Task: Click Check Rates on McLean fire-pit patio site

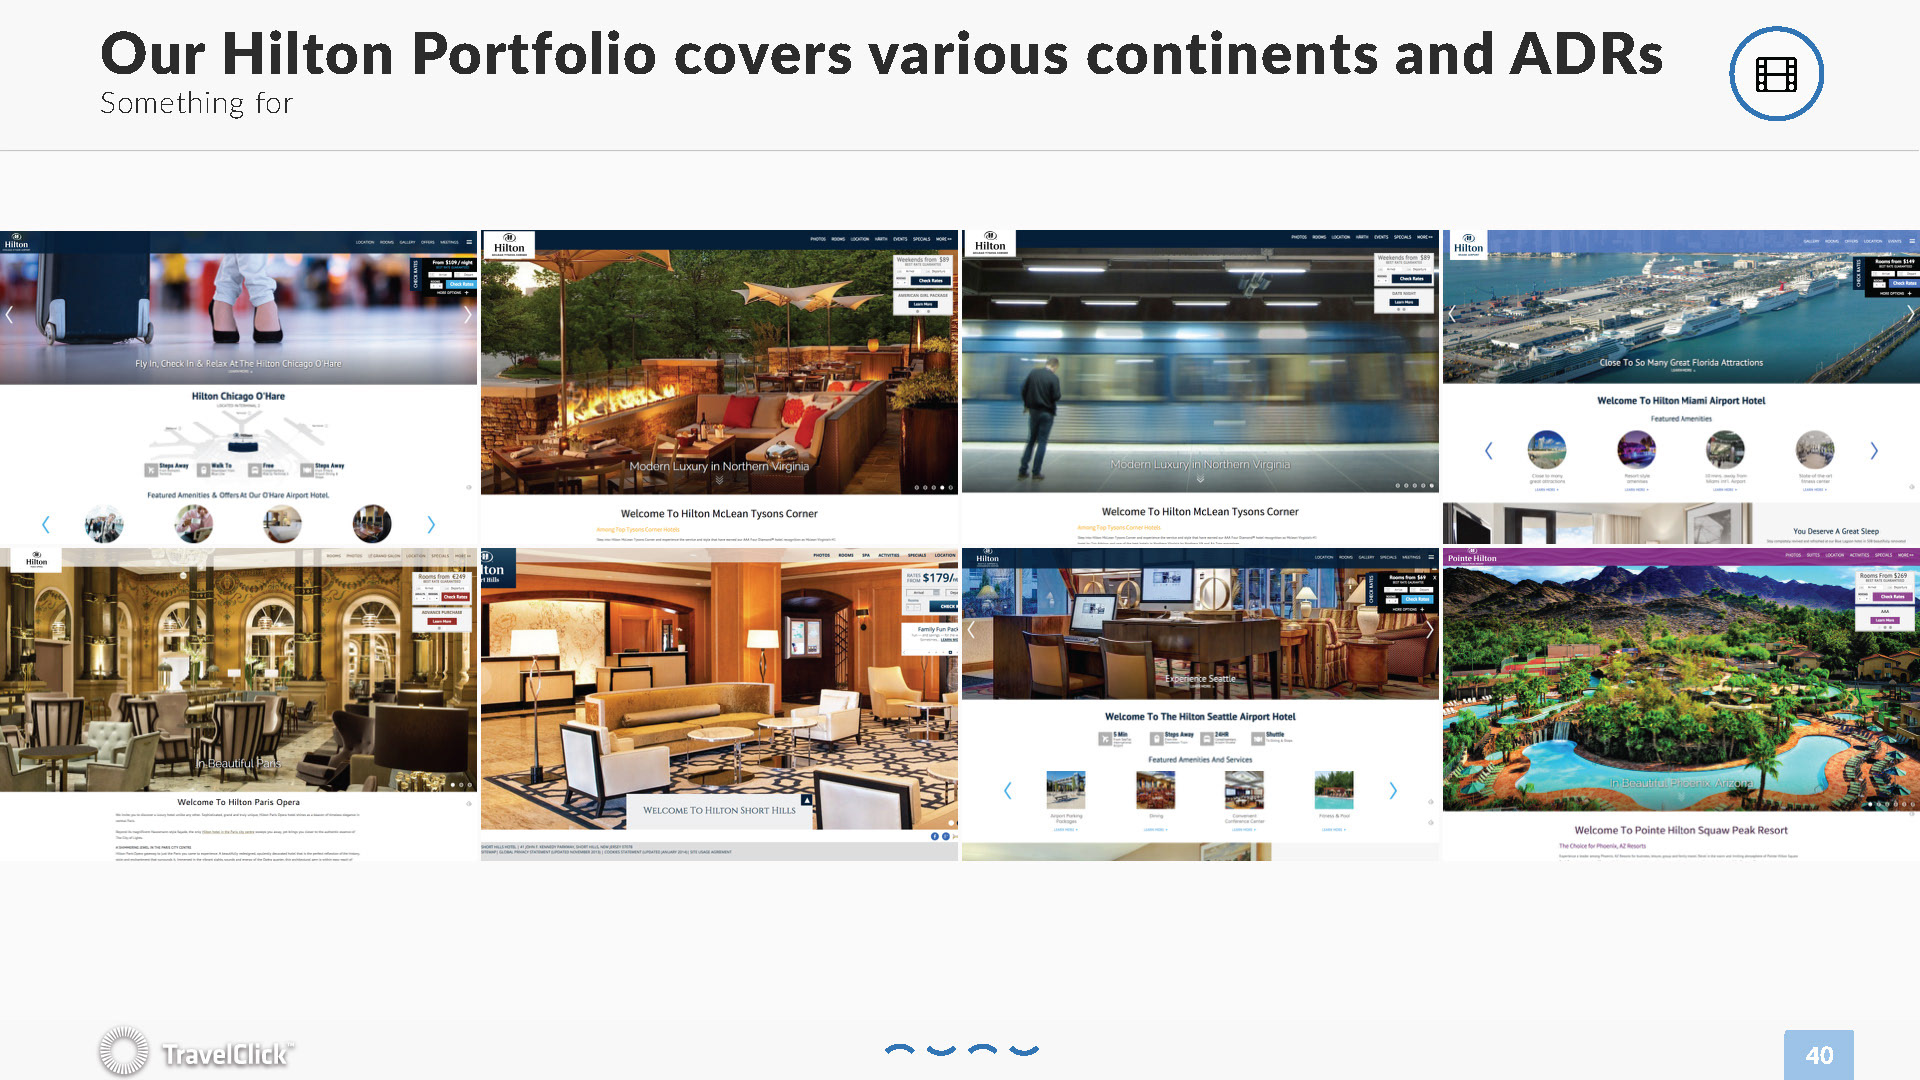Action: [930, 281]
